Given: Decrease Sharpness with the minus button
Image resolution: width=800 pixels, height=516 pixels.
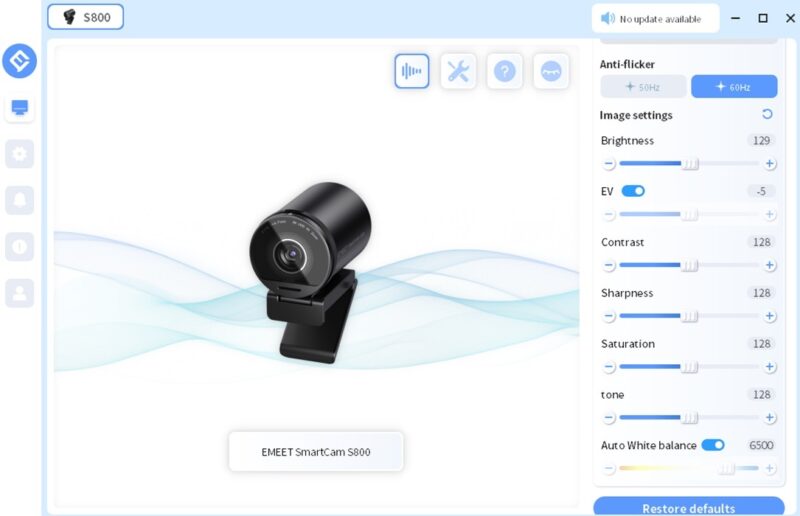Looking at the screenshot, I should 609,316.
